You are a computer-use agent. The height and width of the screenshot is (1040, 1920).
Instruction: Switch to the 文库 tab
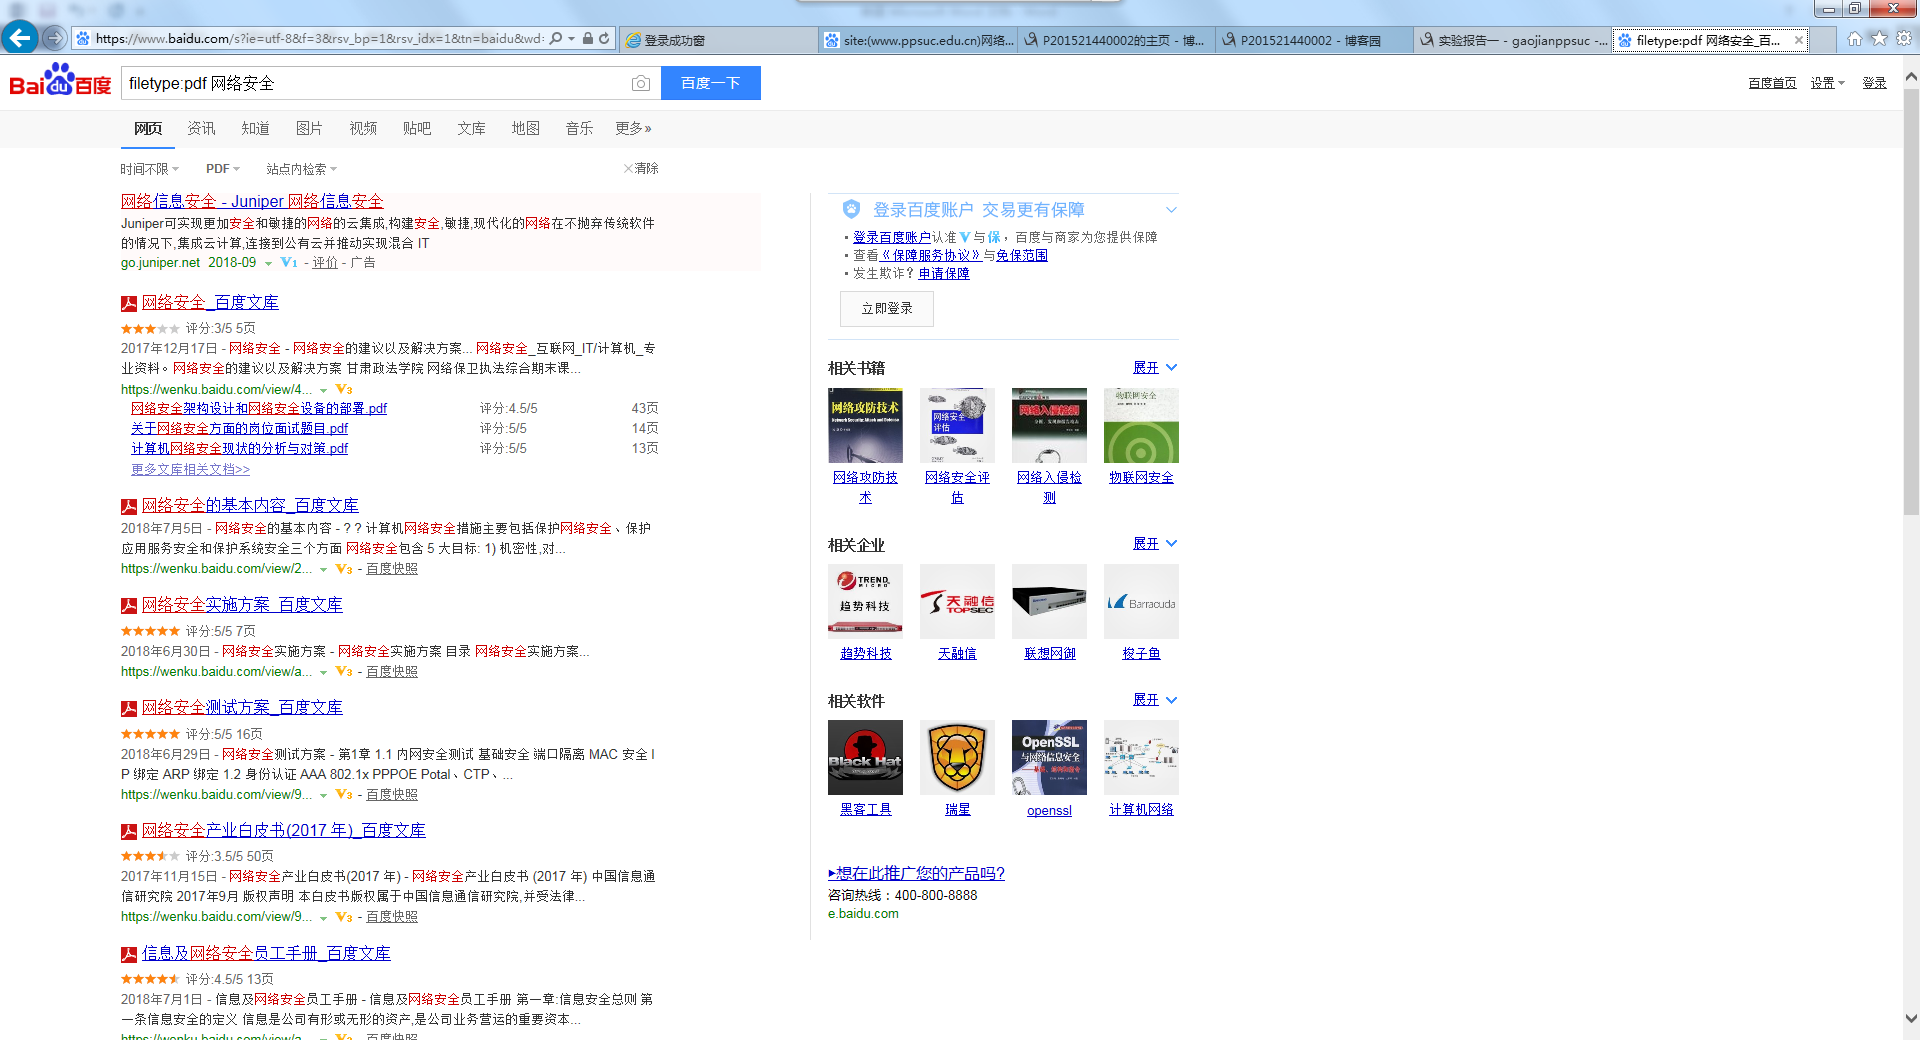coord(471,128)
